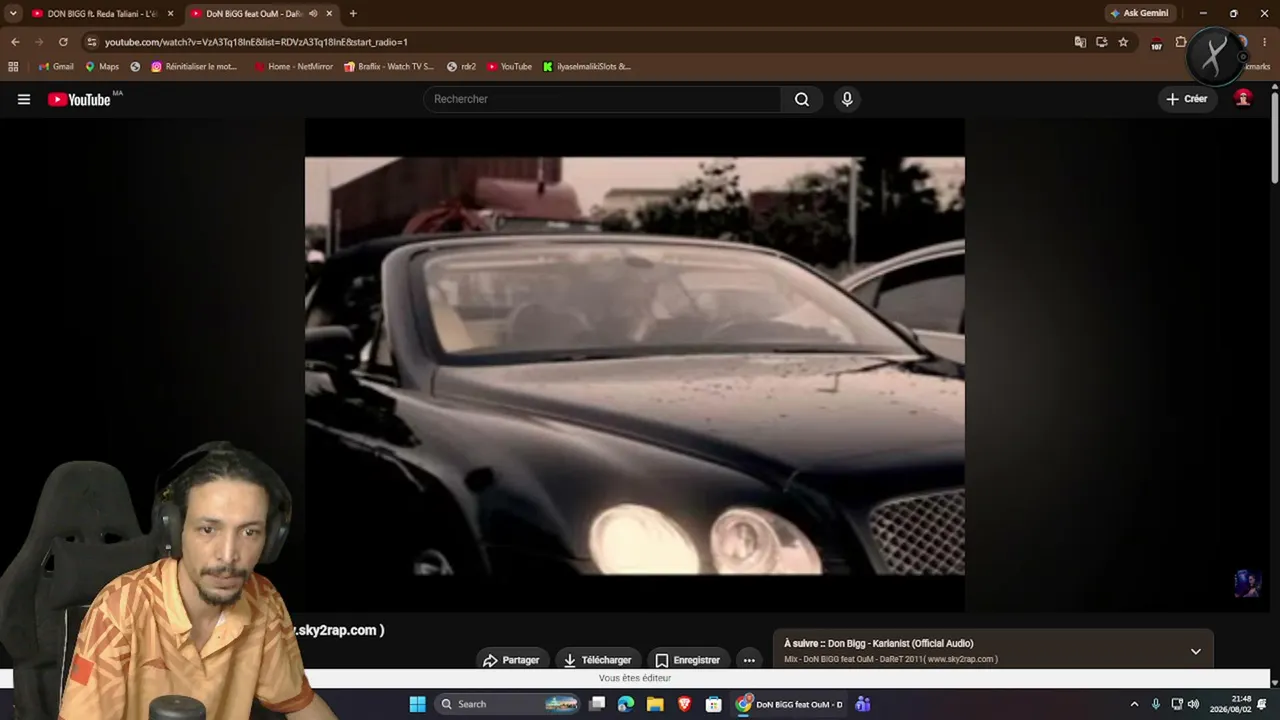Close the DON BIGG ft. Reda Taliani tab
The height and width of the screenshot is (720, 1280).
[x=170, y=14]
